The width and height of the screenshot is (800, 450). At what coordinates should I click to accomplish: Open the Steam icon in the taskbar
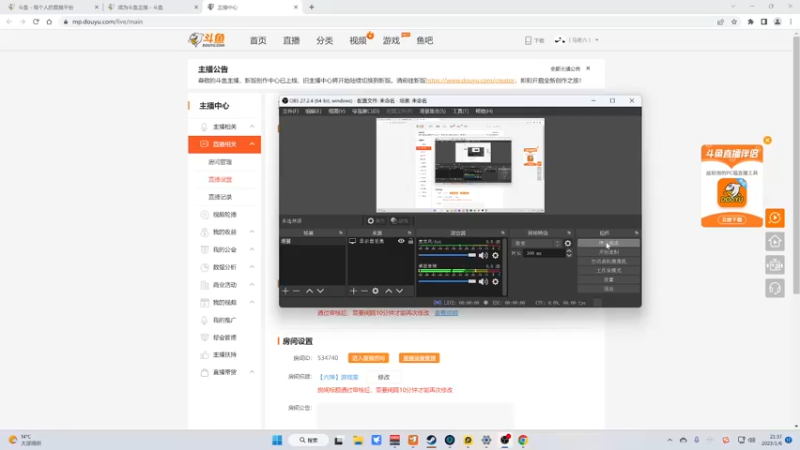pyautogui.click(x=431, y=440)
